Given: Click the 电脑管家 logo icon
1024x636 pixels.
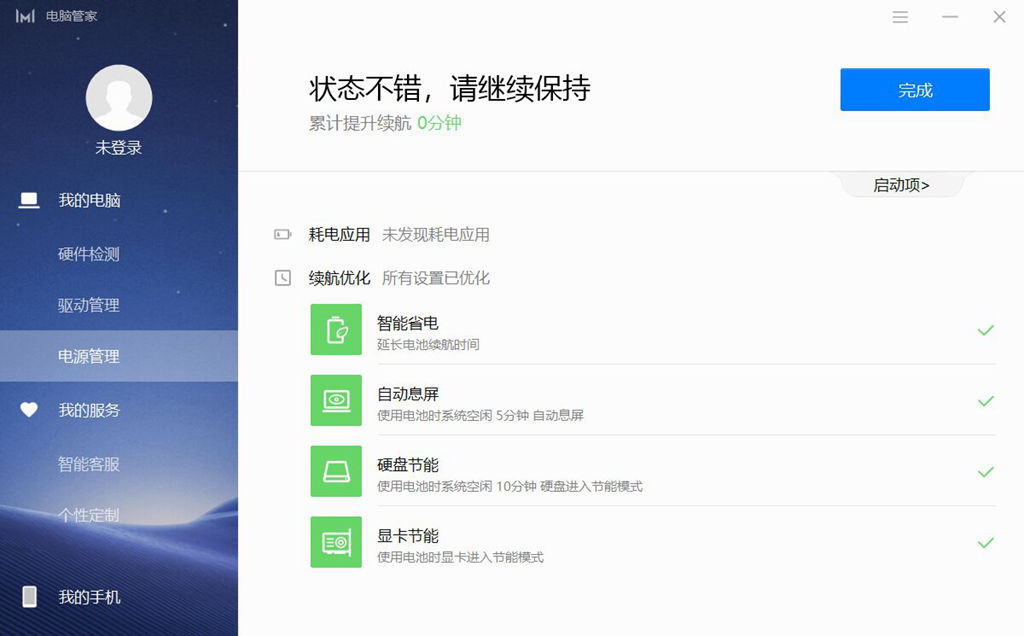Looking at the screenshot, I should (25, 16).
